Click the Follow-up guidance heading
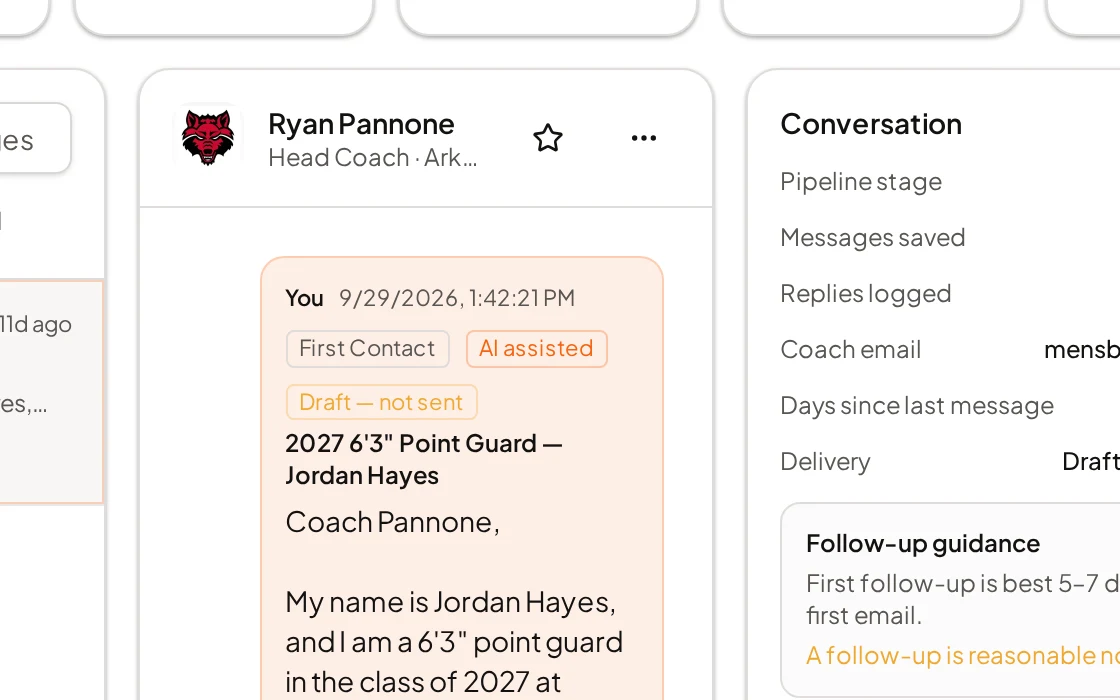1120x700 pixels. (923, 544)
